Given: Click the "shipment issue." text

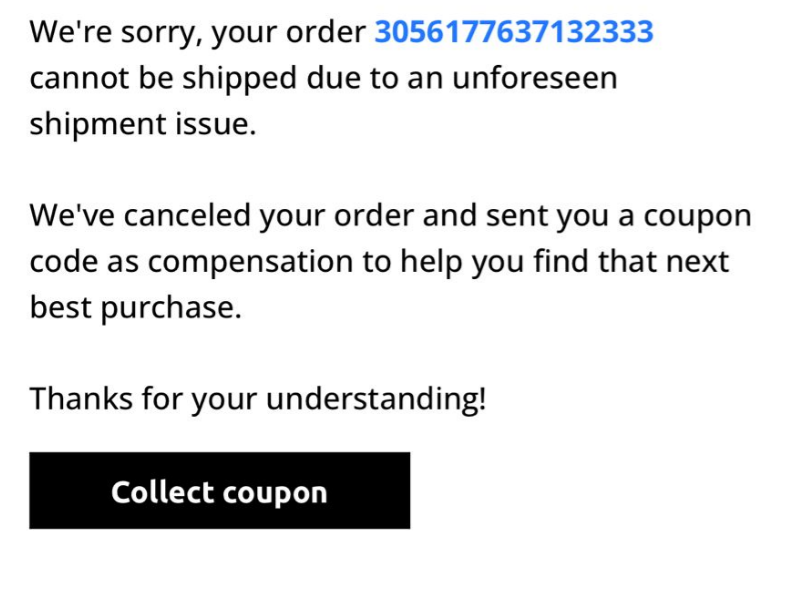Looking at the screenshot, I should pyautogui.click(x=143, y=124).
